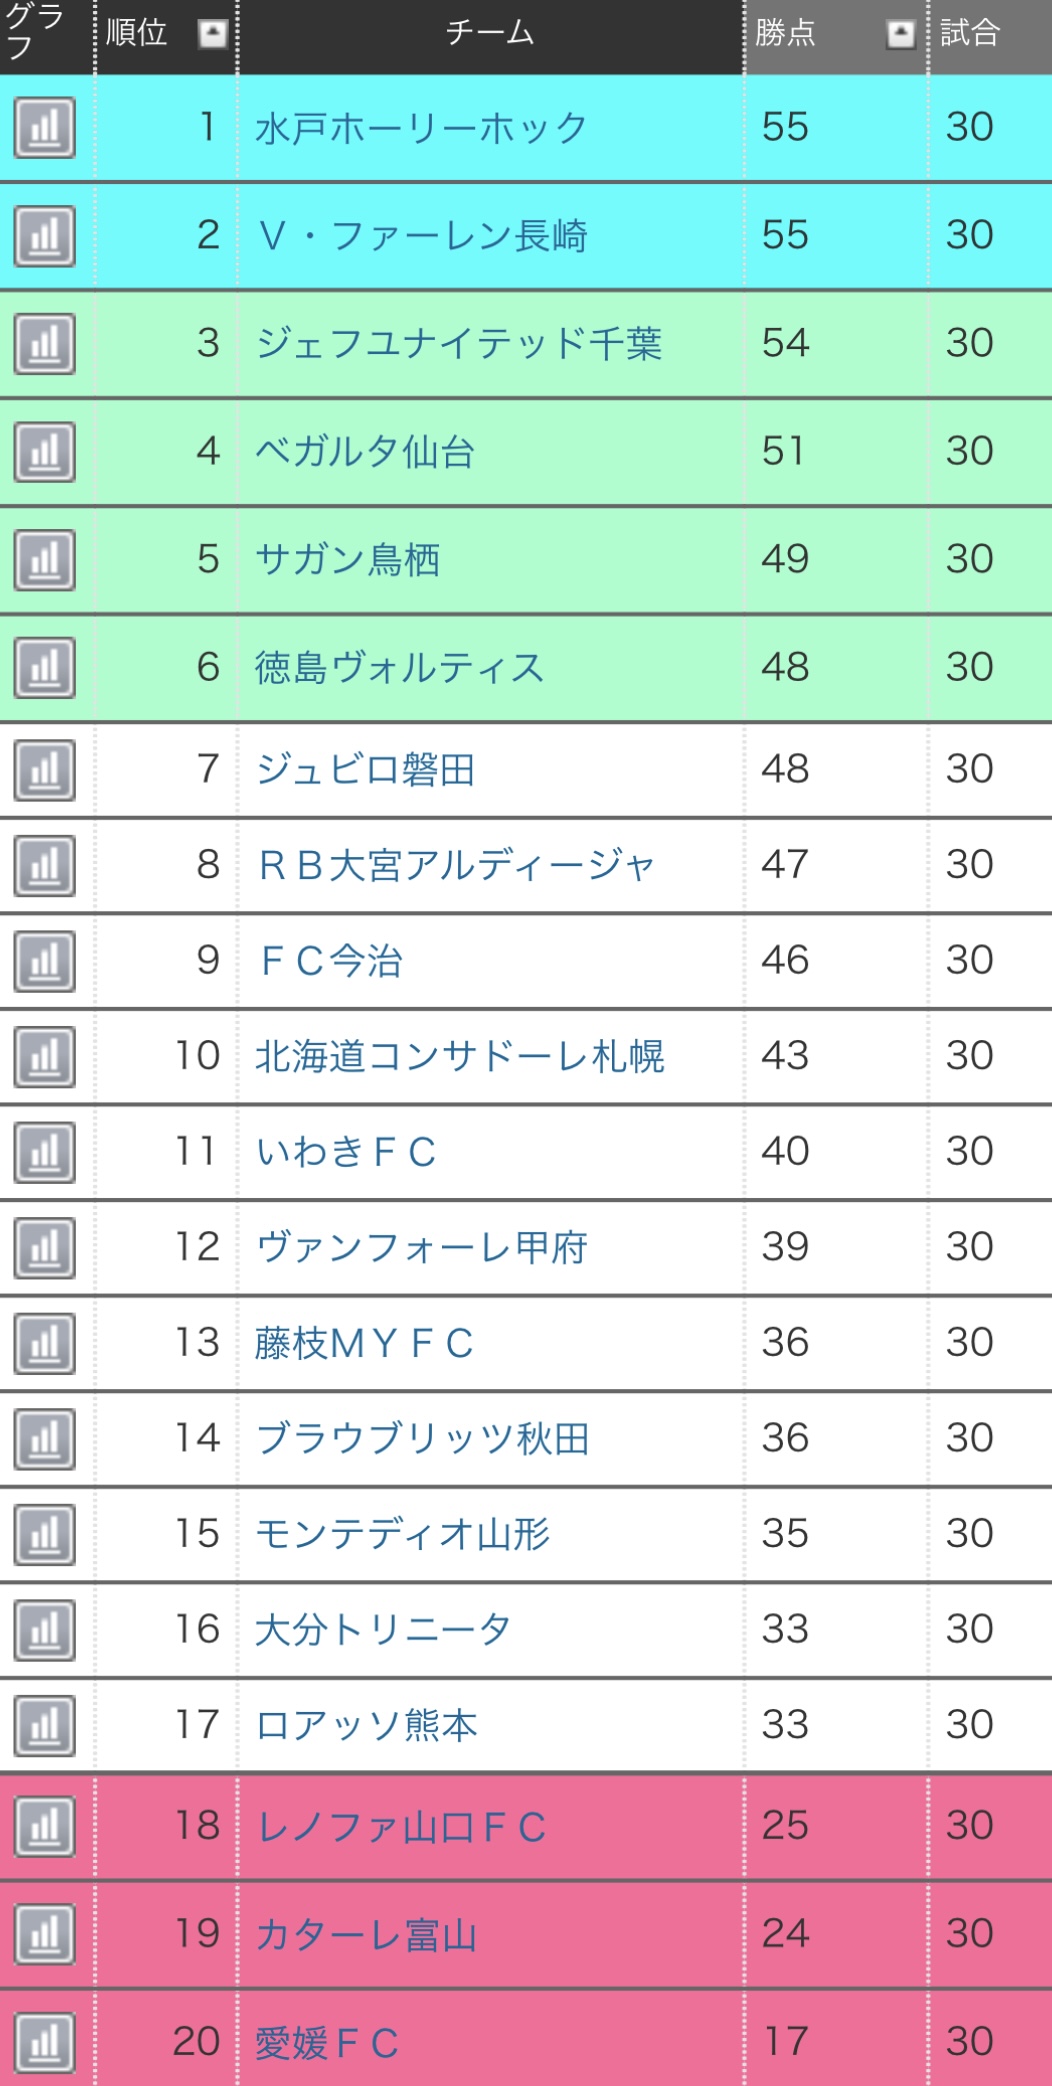The image size is (1052, 2086).
Task: Show graph for 愛媛FC
Action: pos(44,2042)
